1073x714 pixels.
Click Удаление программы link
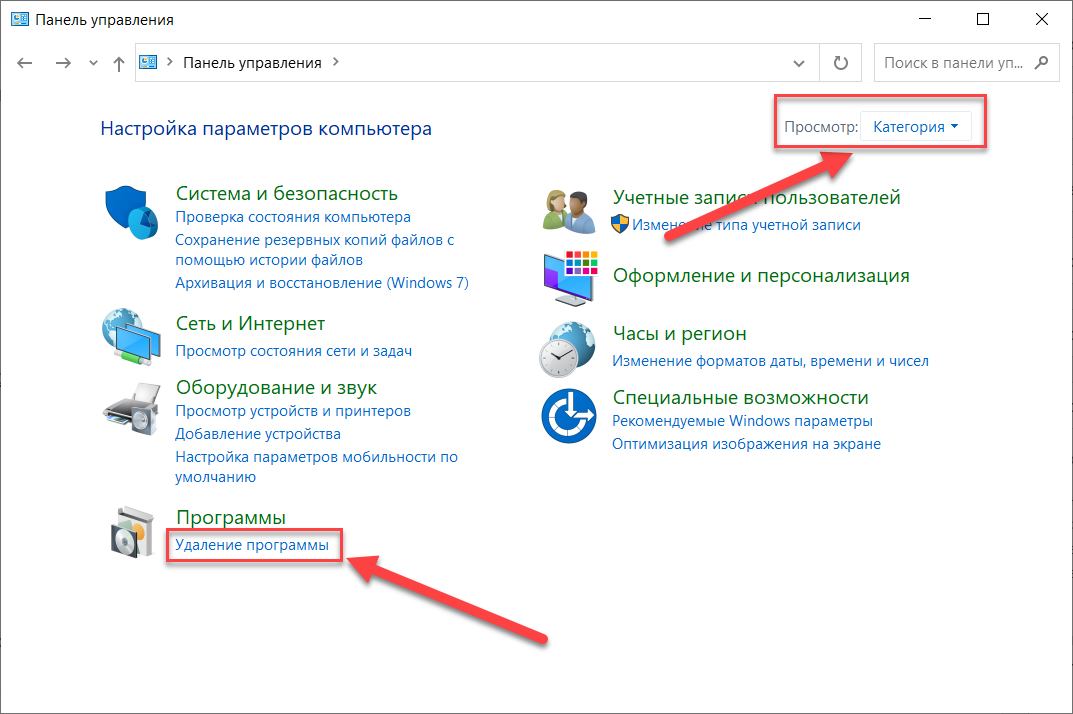click(252, 545)
